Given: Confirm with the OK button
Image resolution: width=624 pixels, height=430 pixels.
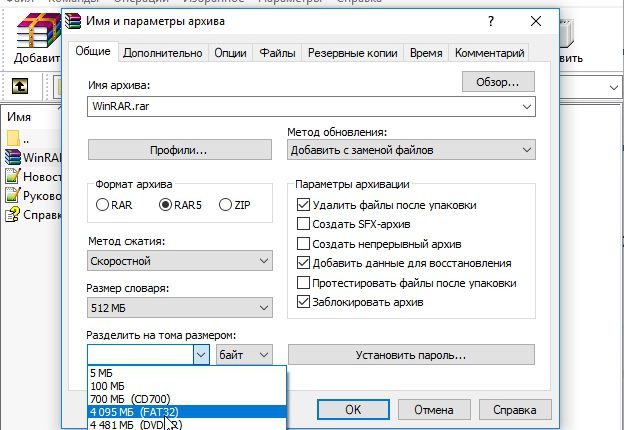Looking at the screenshot, I should pyautogui.click(x=353, y=410).
